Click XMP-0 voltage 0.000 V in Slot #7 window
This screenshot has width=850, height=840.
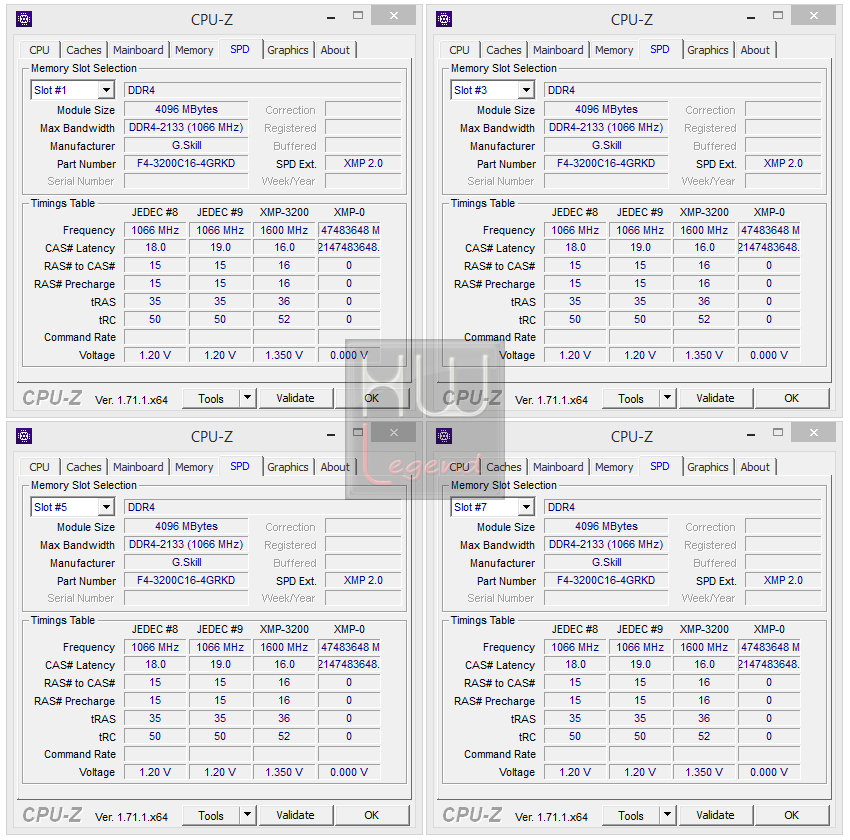pyautogui.click(x=769, y=772)
